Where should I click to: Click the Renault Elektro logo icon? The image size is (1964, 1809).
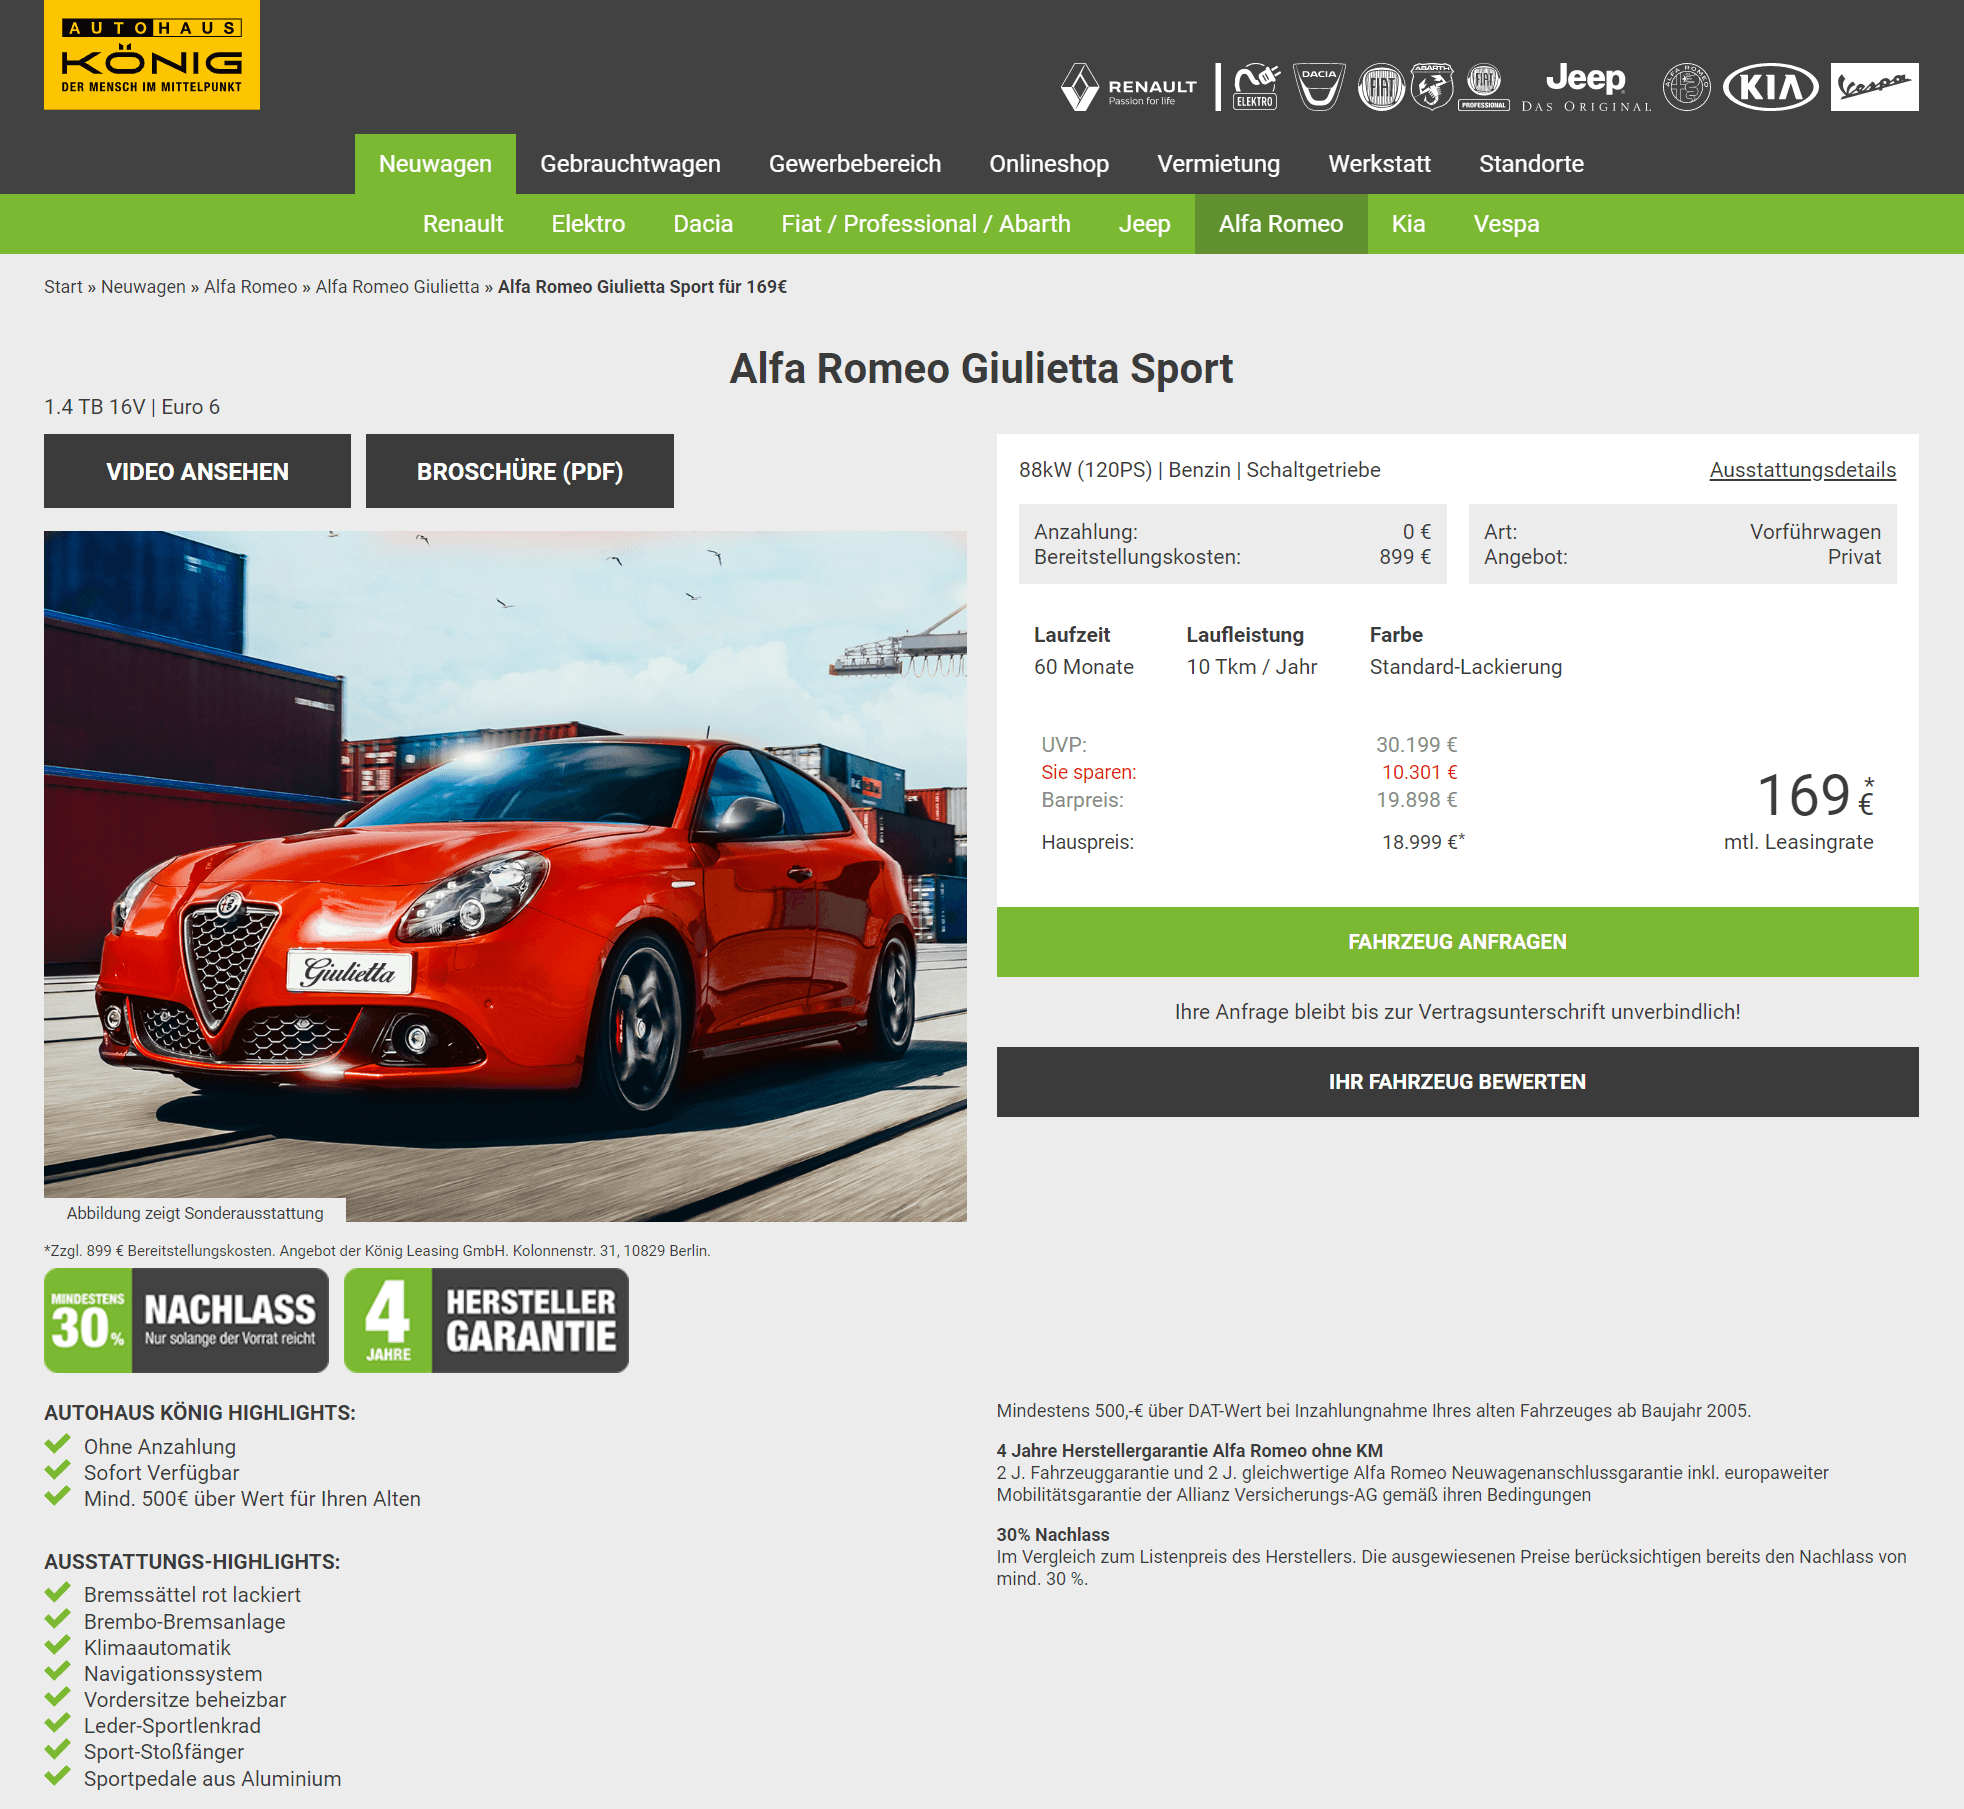pos(1256,87)
